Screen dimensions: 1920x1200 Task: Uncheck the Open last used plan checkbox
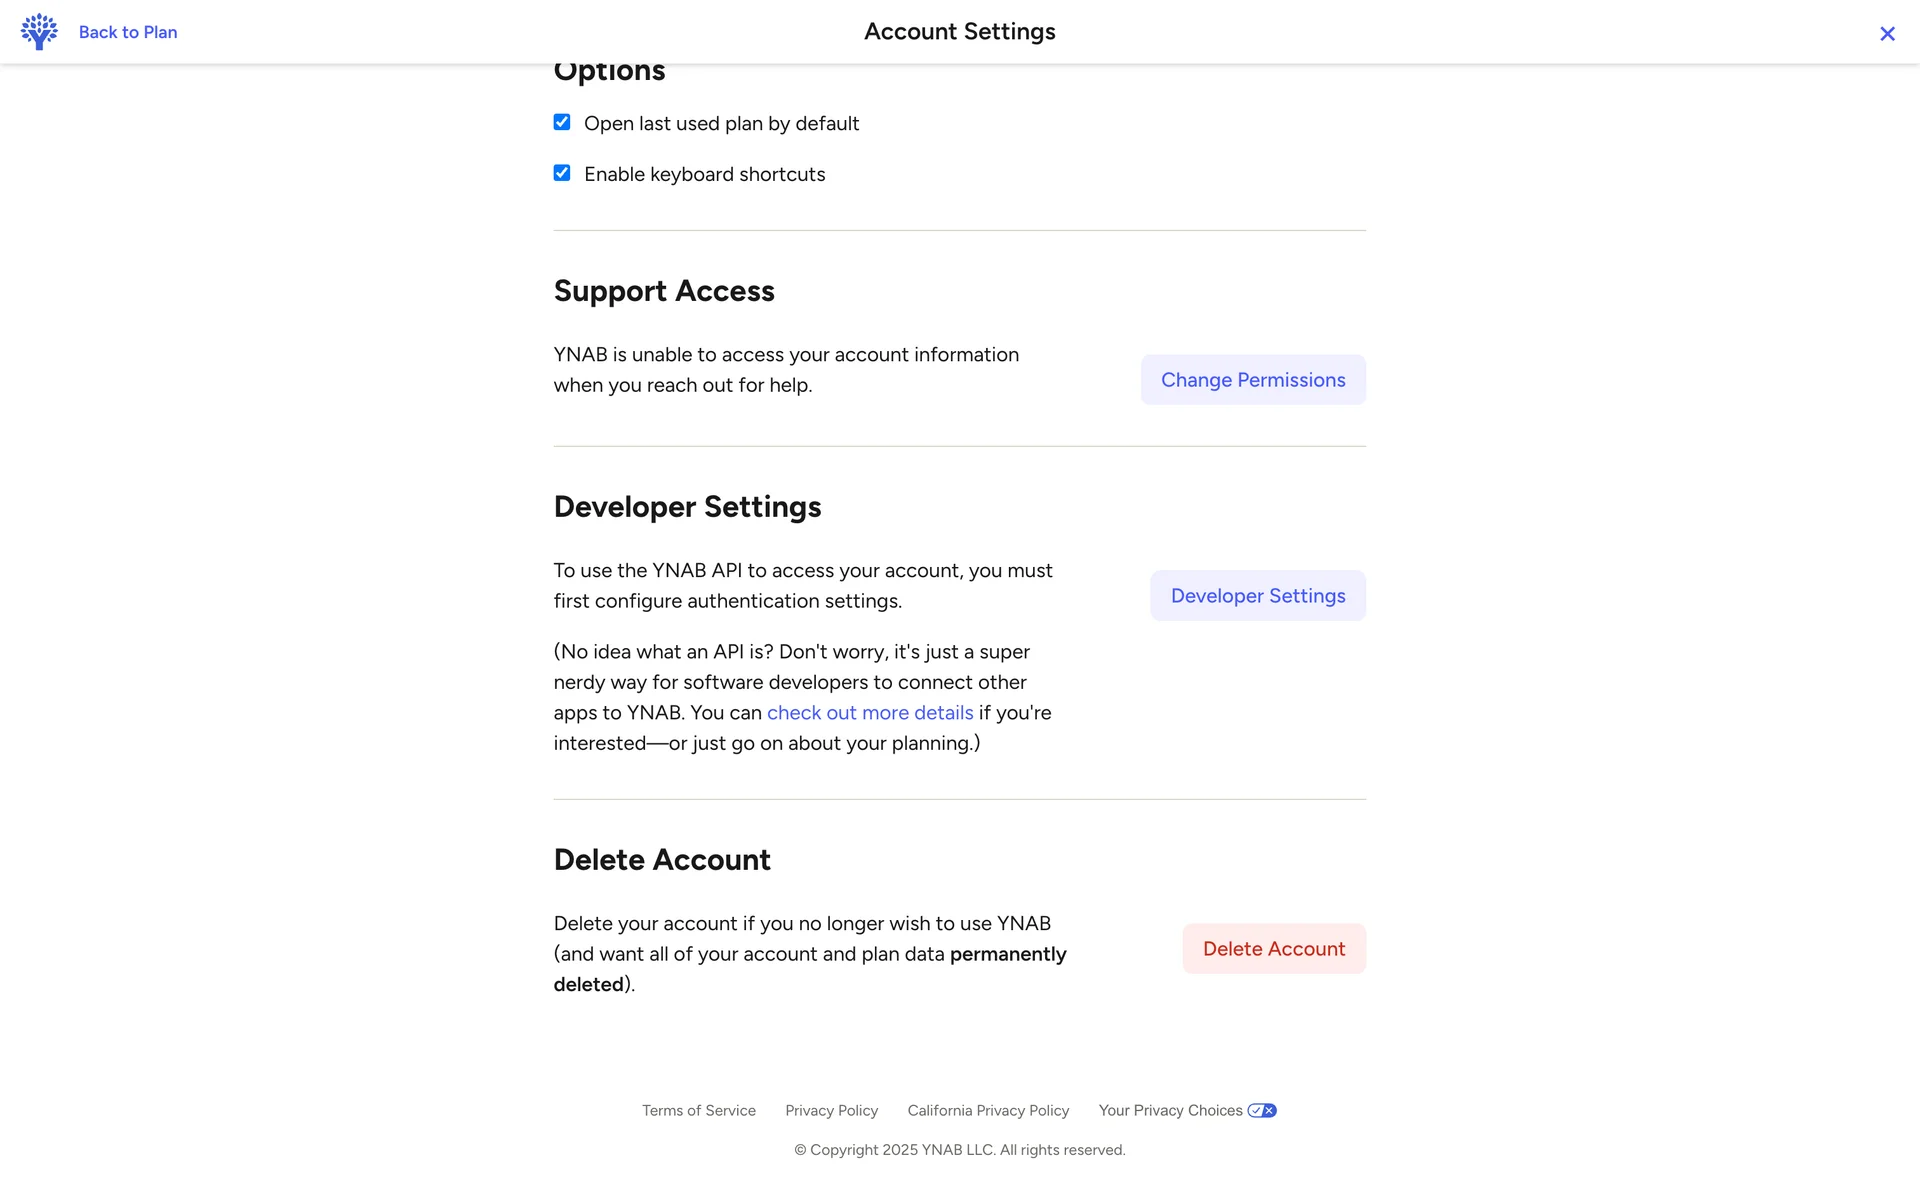562,122
